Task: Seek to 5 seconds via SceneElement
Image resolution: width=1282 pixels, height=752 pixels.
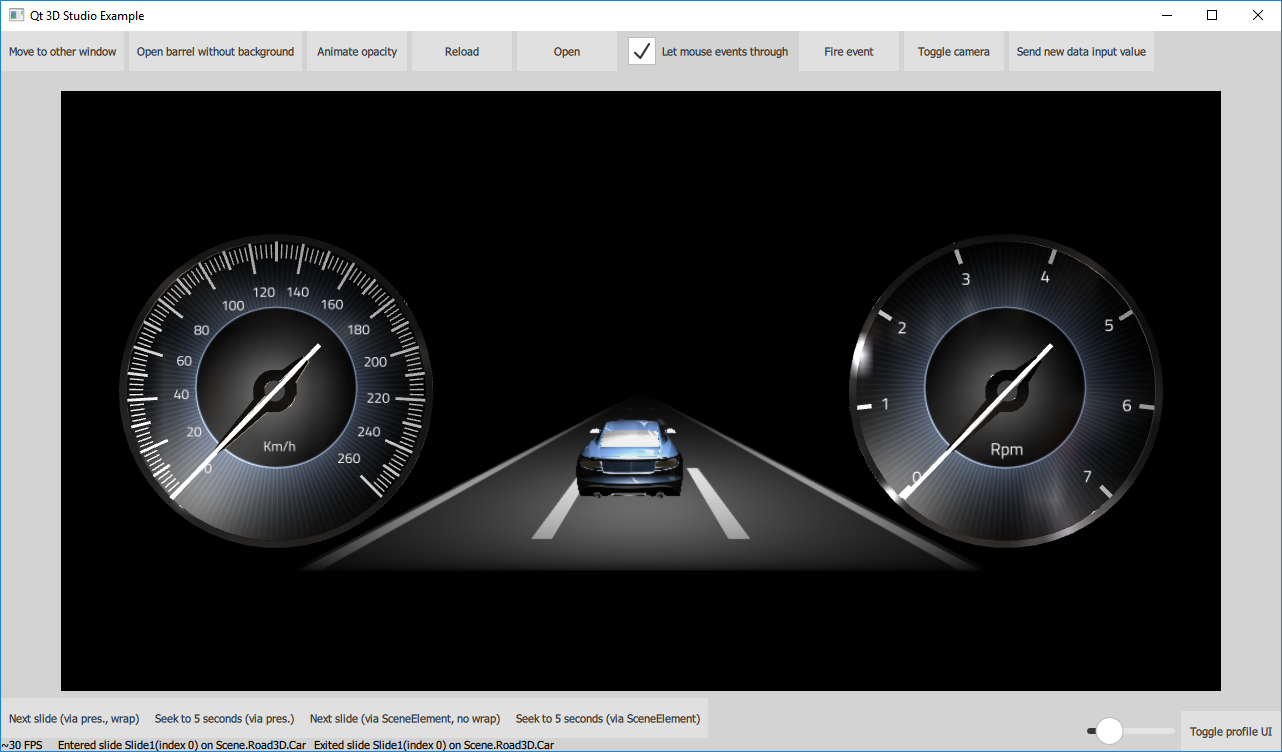Action: coord(607,718)
